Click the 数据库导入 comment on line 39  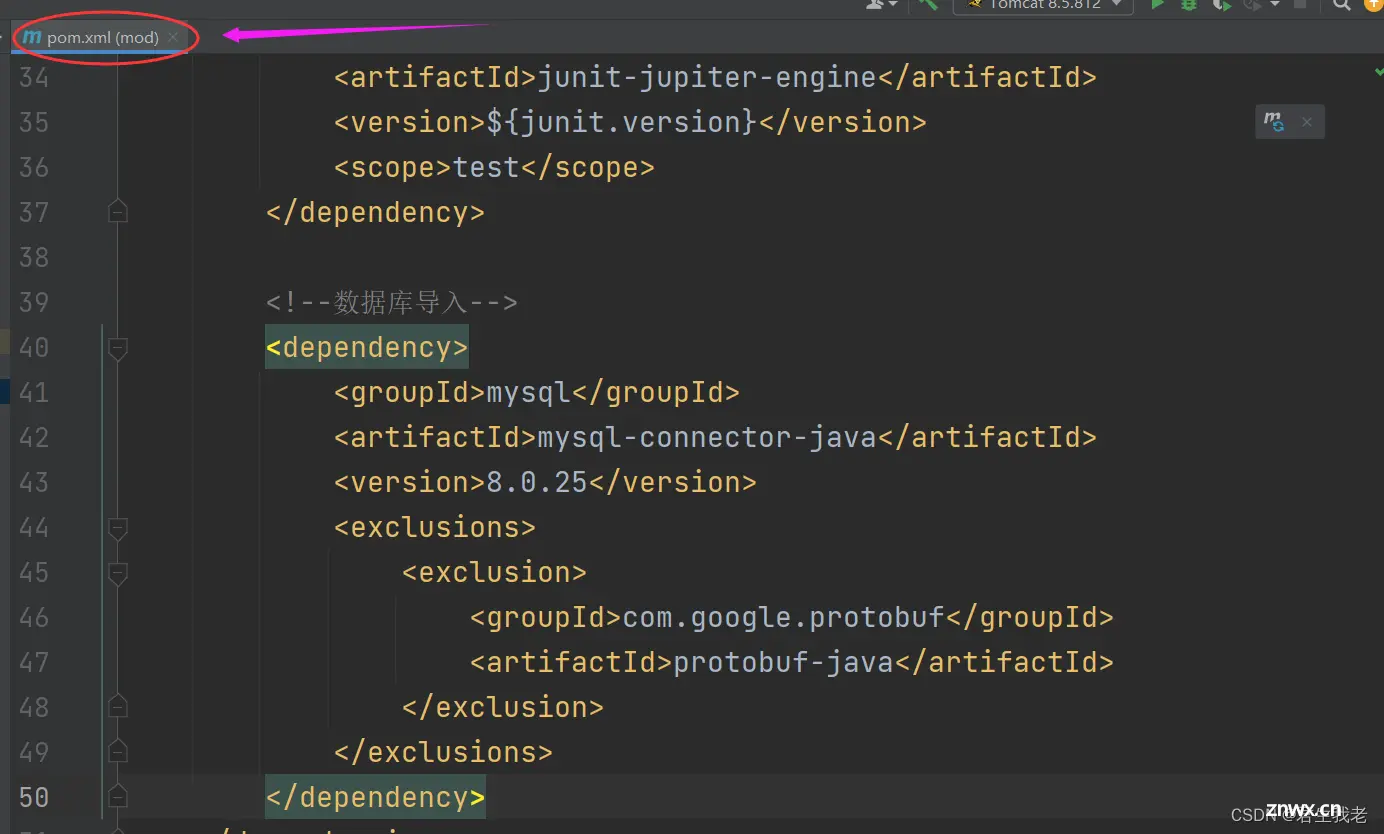coord(391,302)
